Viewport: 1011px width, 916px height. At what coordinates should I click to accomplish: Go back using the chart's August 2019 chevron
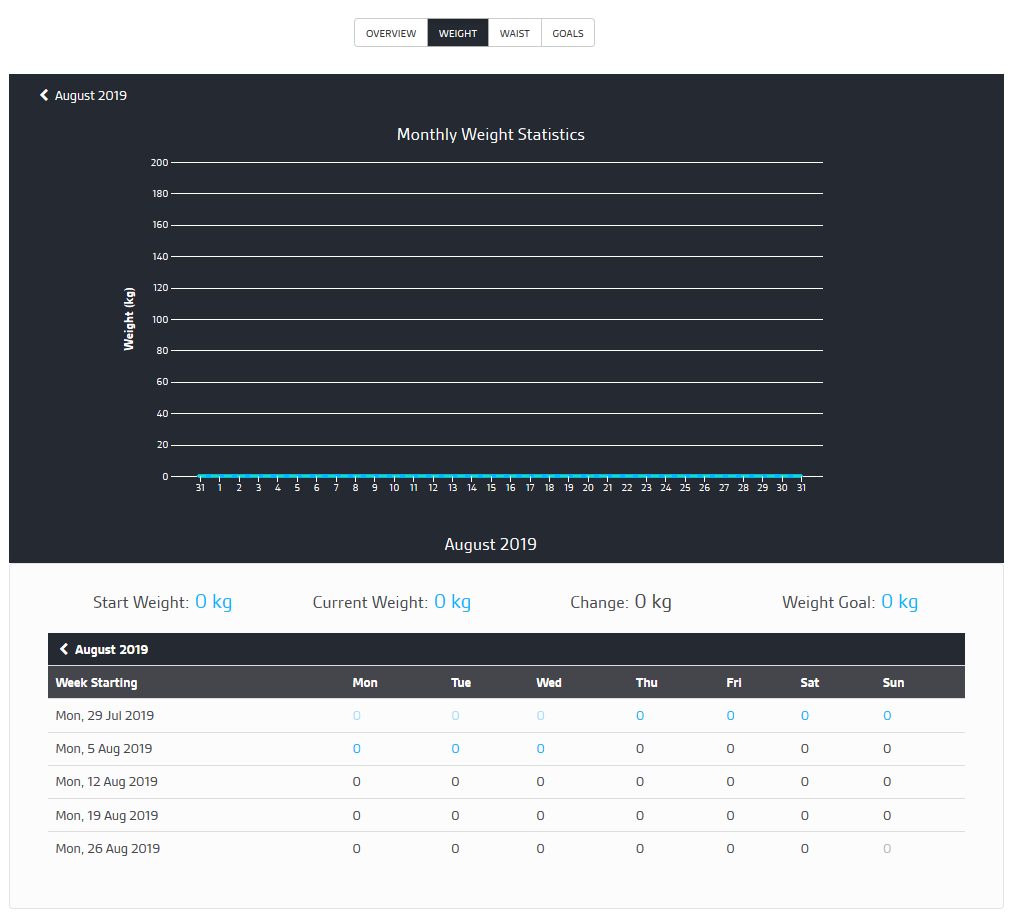click(44, 95)
